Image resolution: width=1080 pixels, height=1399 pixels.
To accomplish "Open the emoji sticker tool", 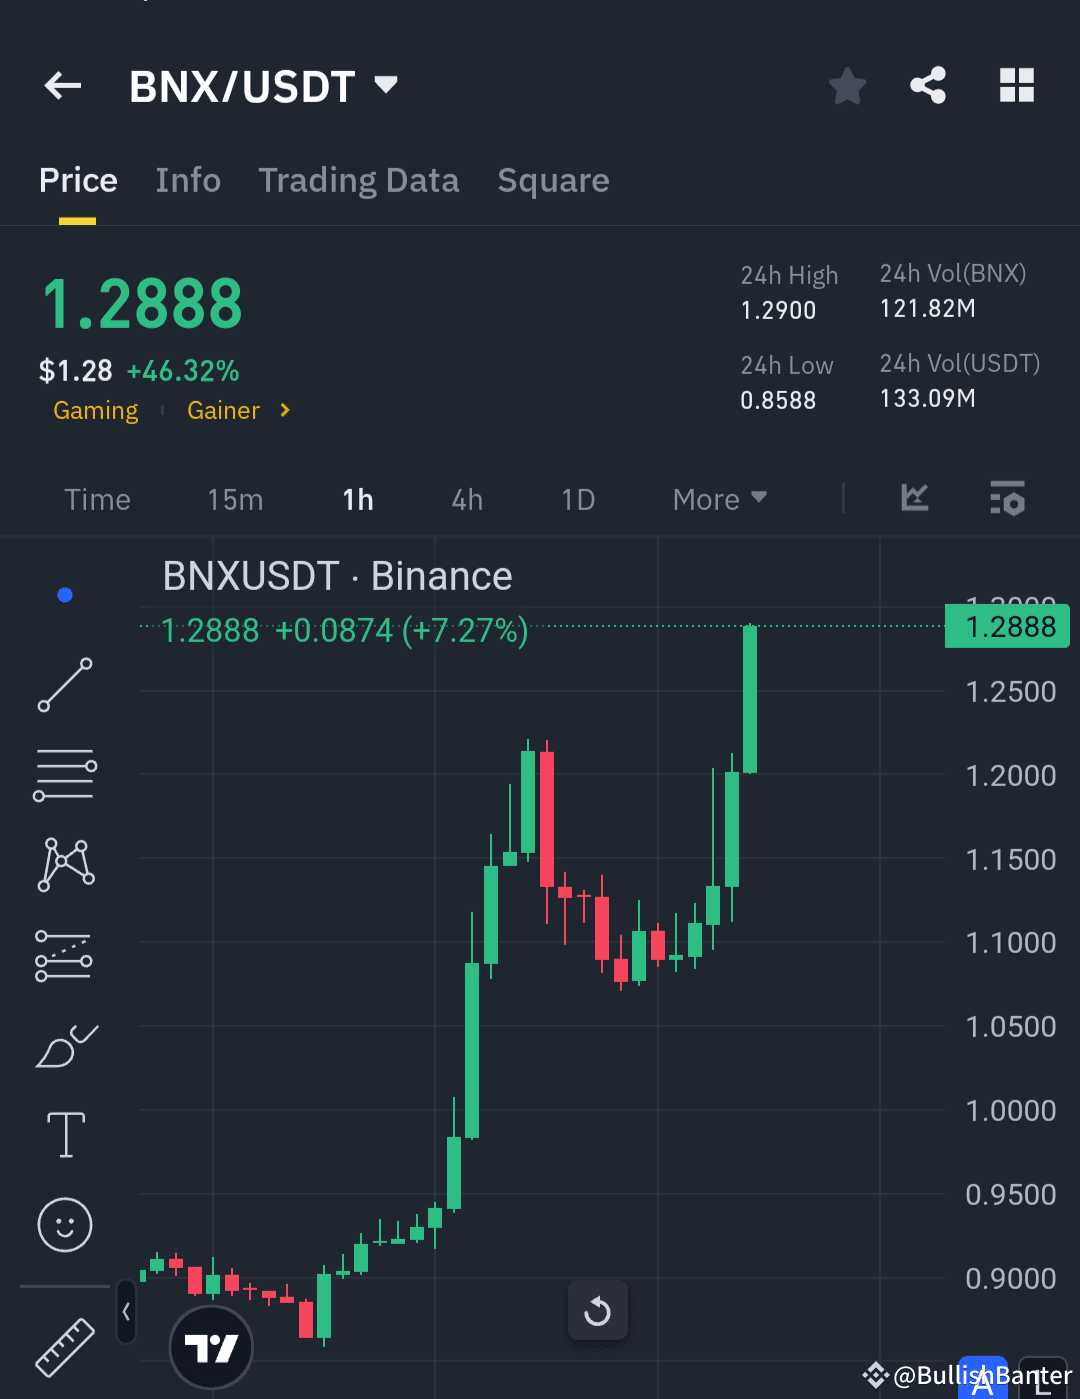I will [64, 1225].
